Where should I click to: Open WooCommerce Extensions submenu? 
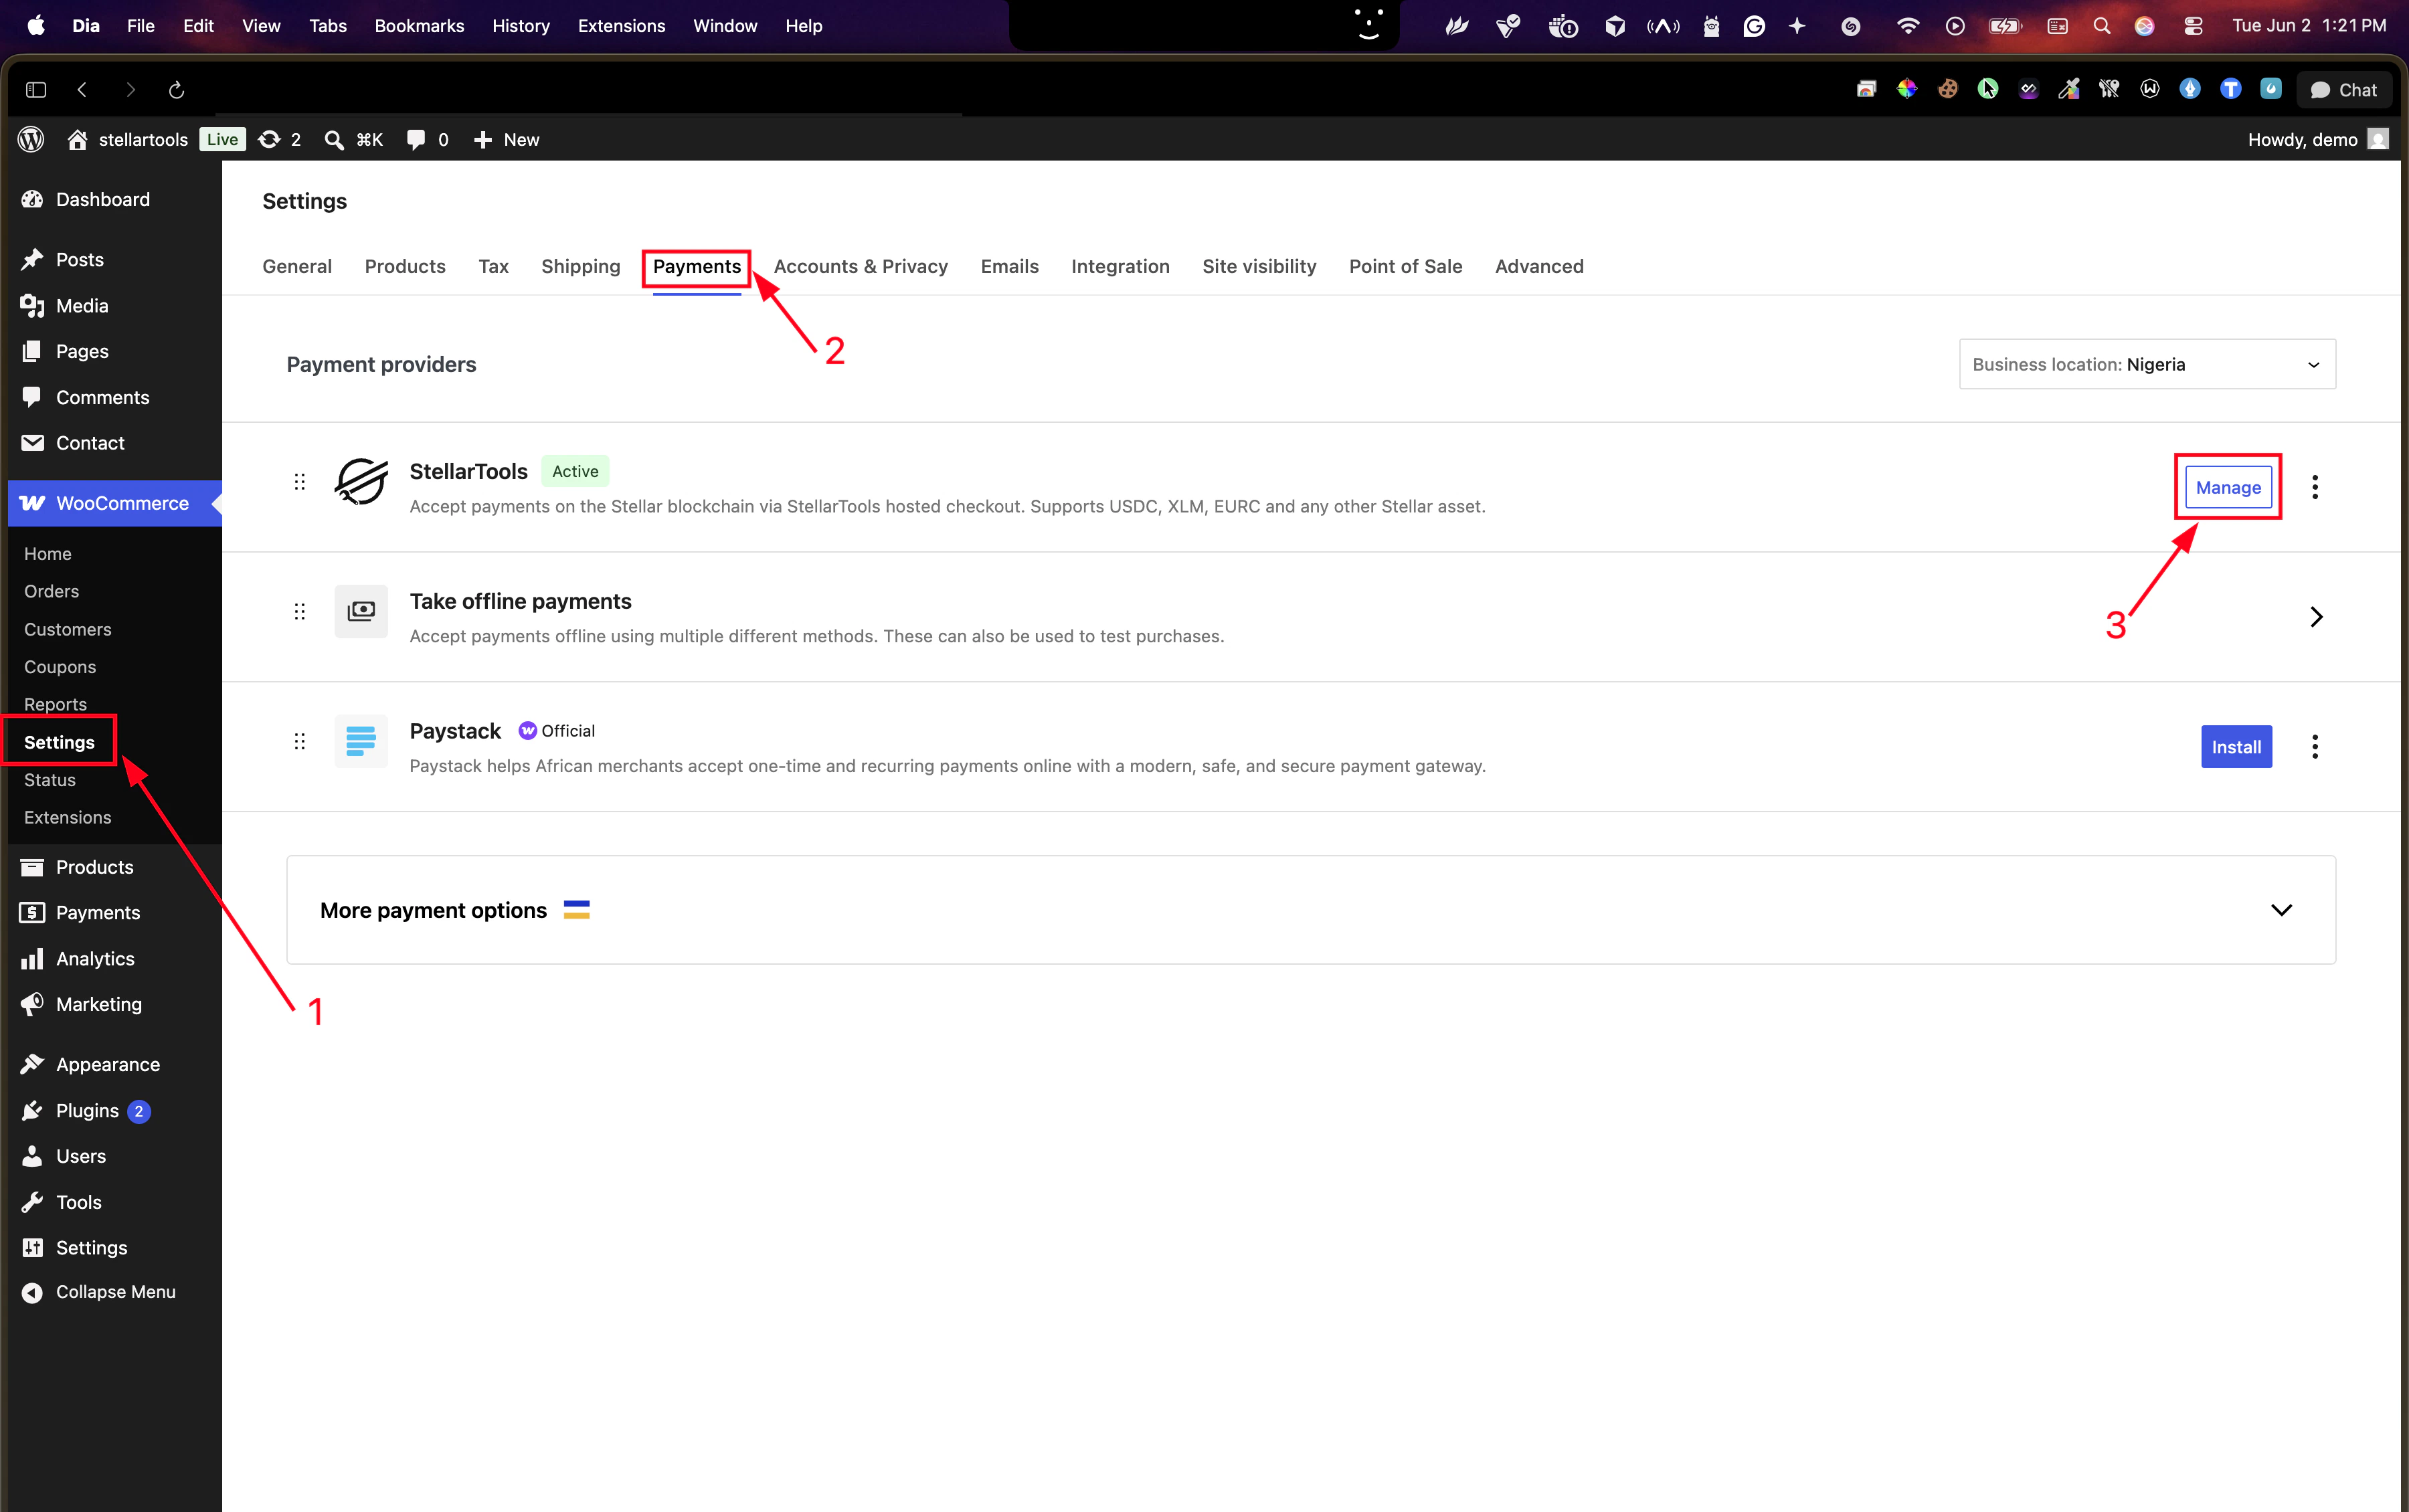coord(67,817)
